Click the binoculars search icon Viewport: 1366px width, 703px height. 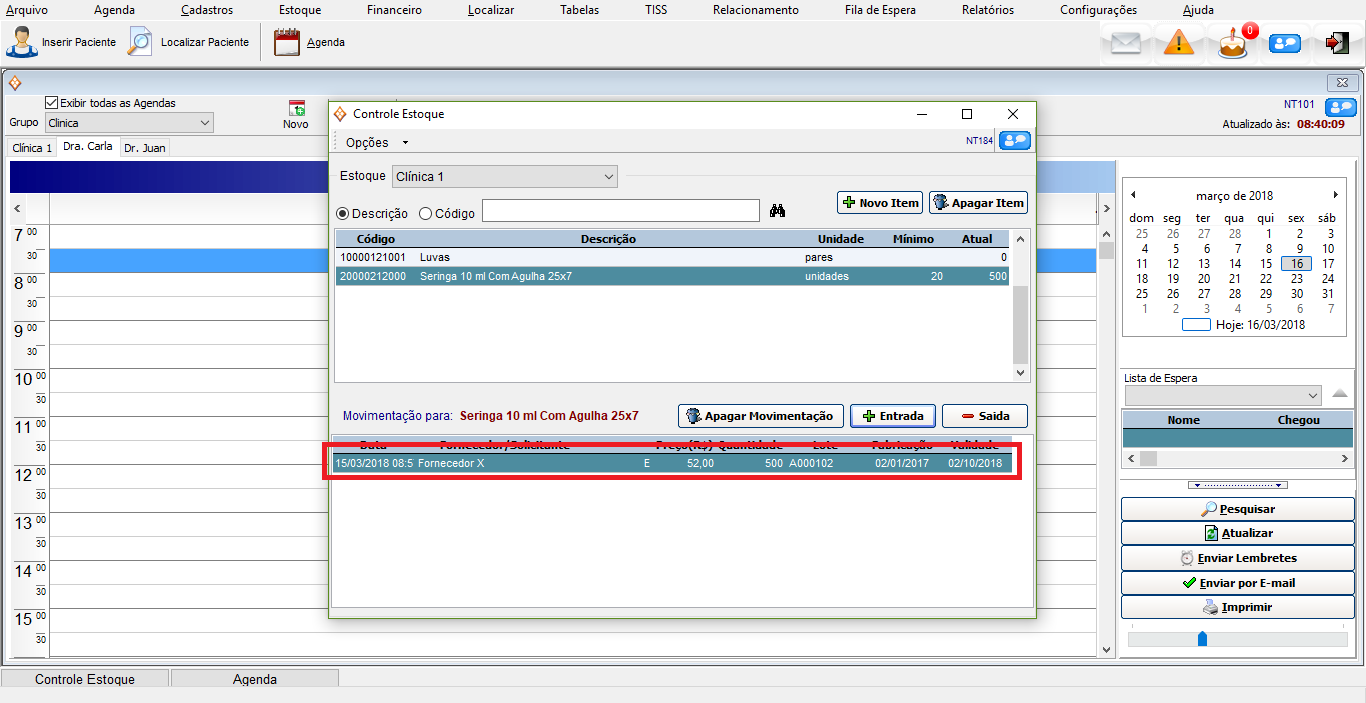click(x=778, y=211)
